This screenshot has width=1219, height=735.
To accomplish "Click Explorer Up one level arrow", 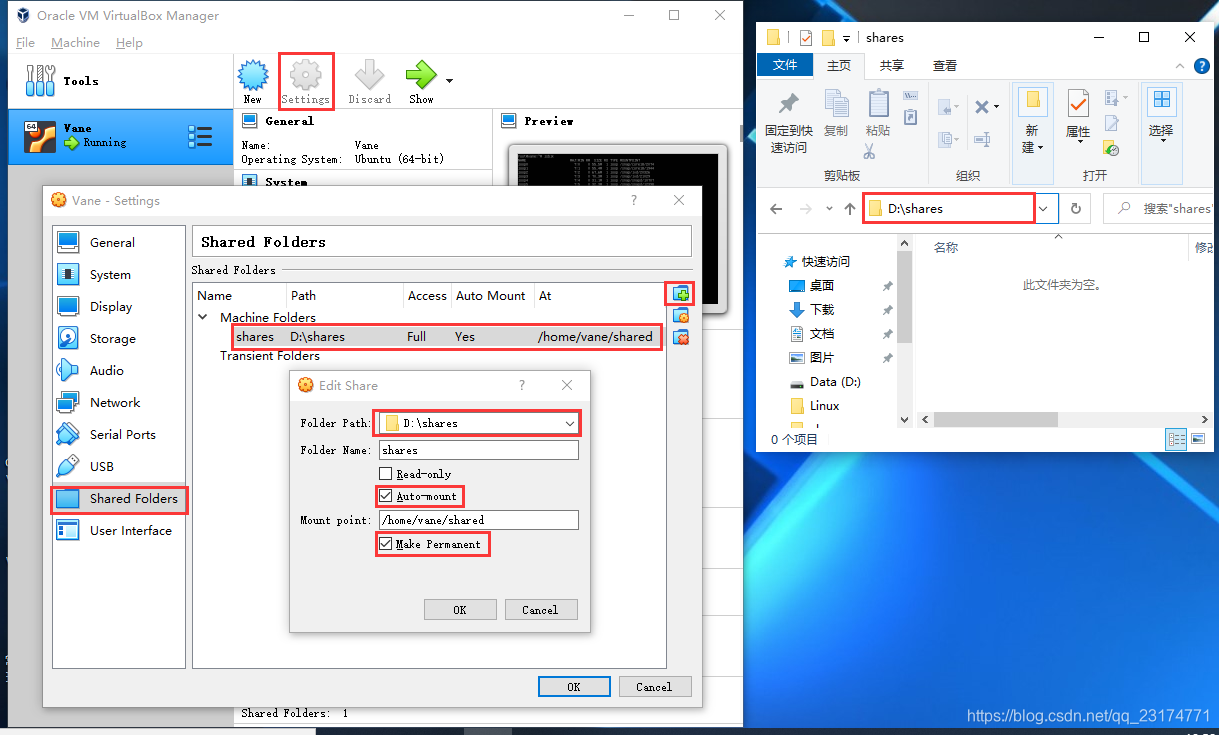I will (x=850, y=209).
